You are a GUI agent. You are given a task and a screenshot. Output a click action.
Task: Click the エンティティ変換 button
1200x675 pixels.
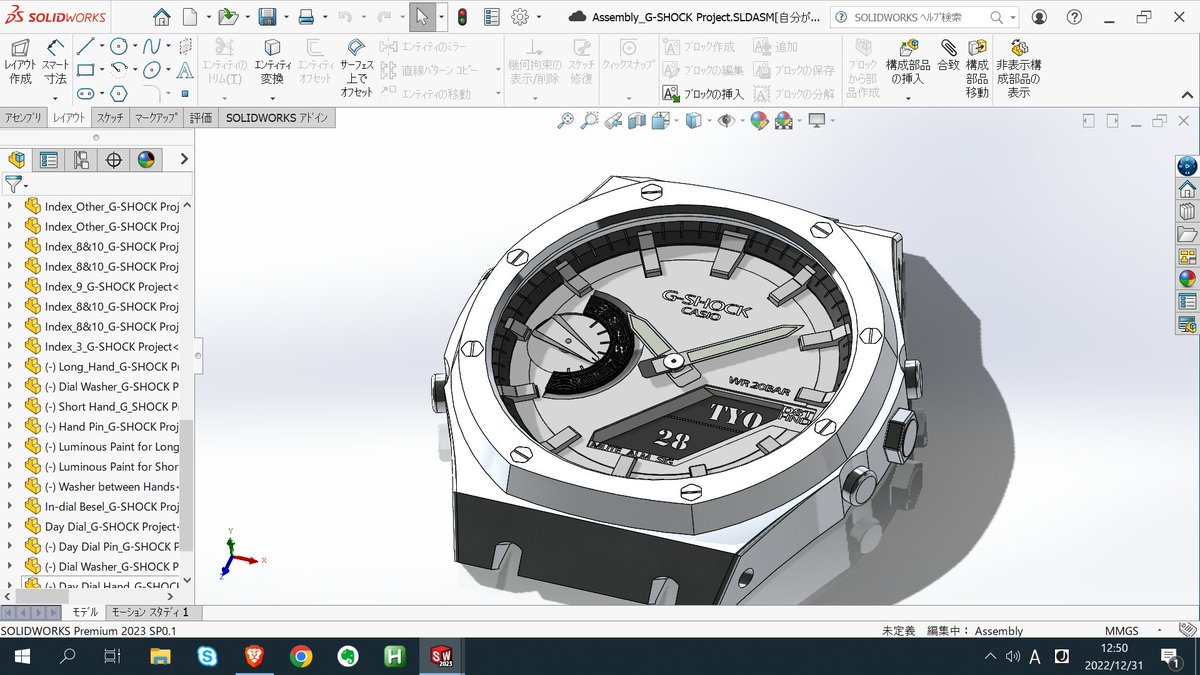point(272,62)
